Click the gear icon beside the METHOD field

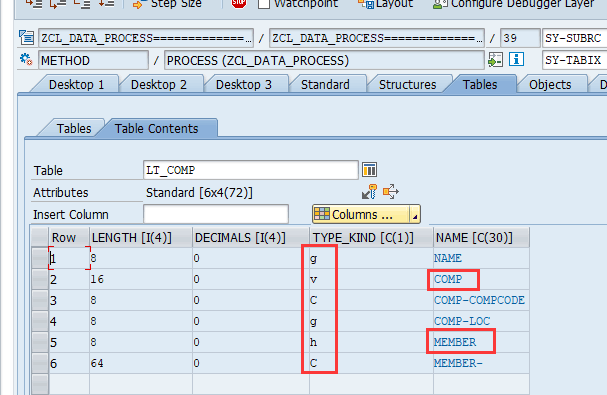pyautogui.click(x=26, y=60)
